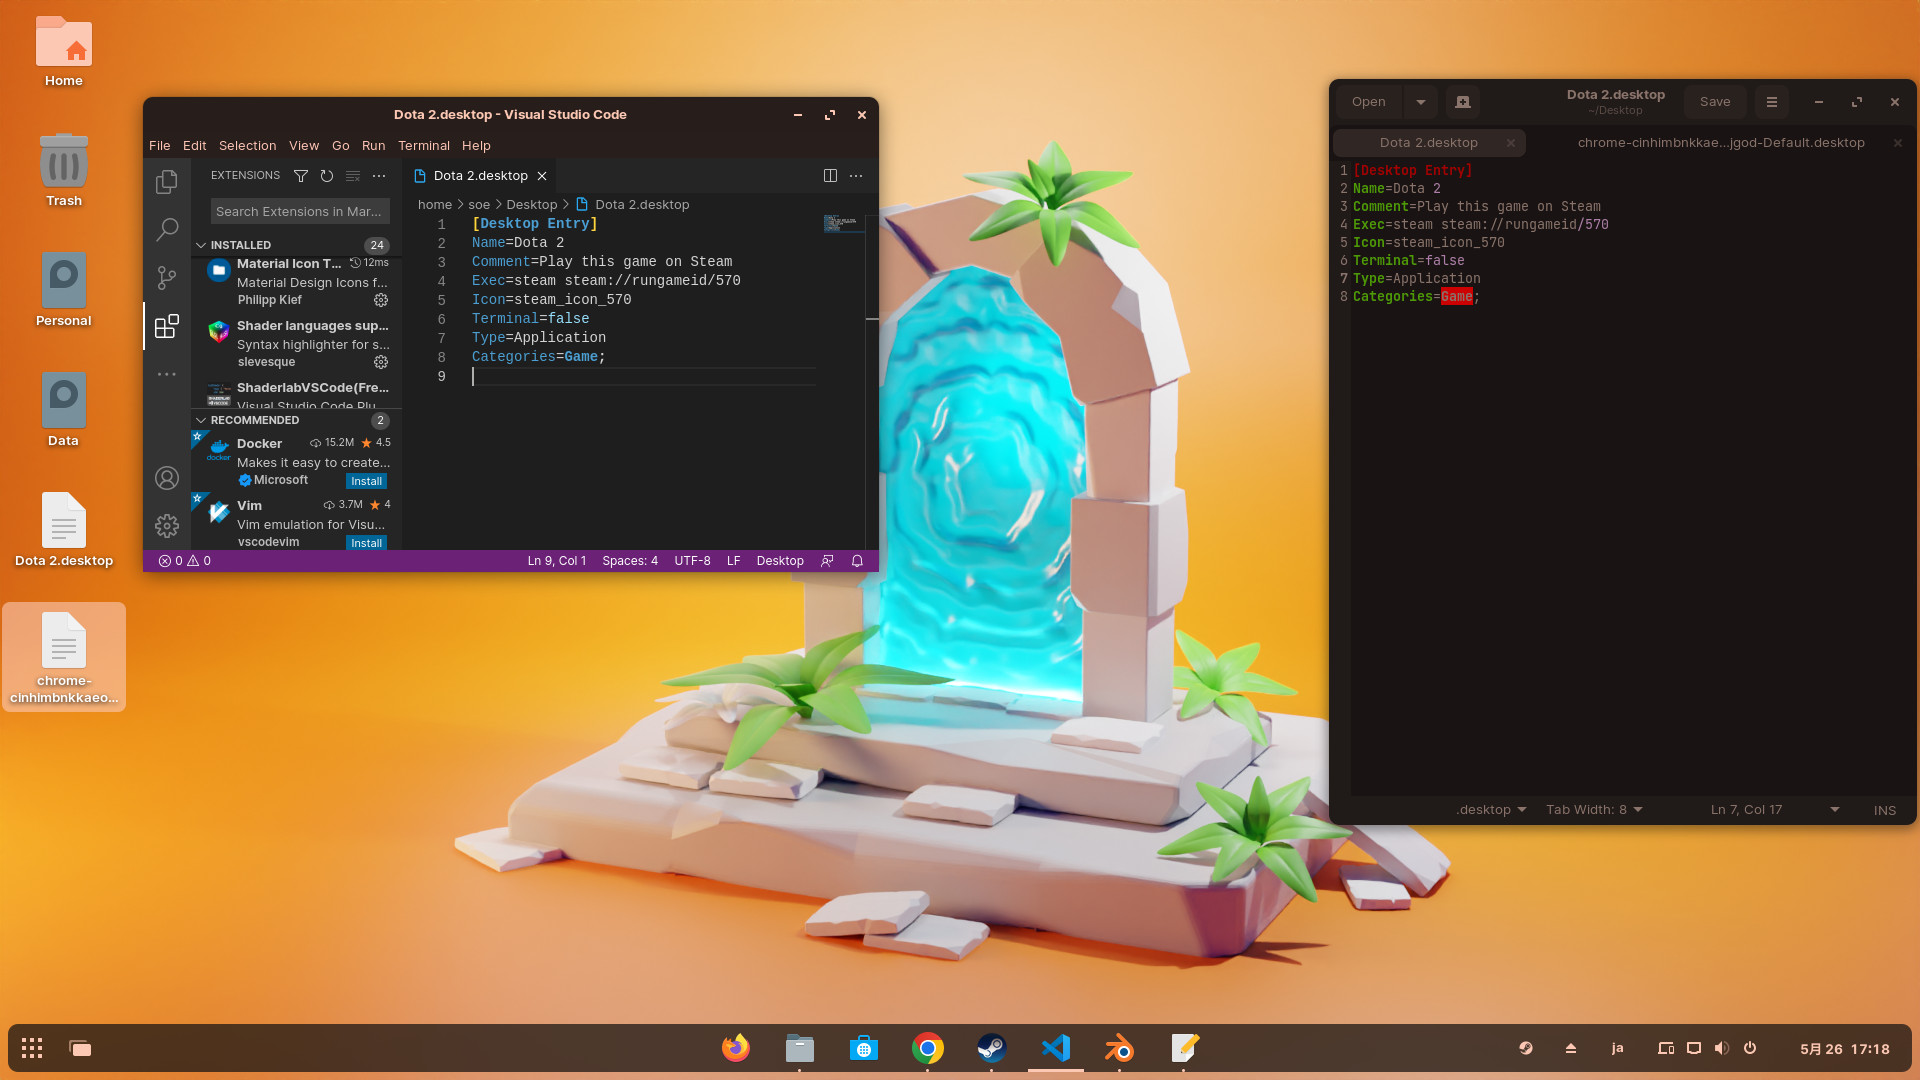Open recent files dropdown arrow beside Open
This screenshot has height=1080, width=1920.
pos(1421,102)
